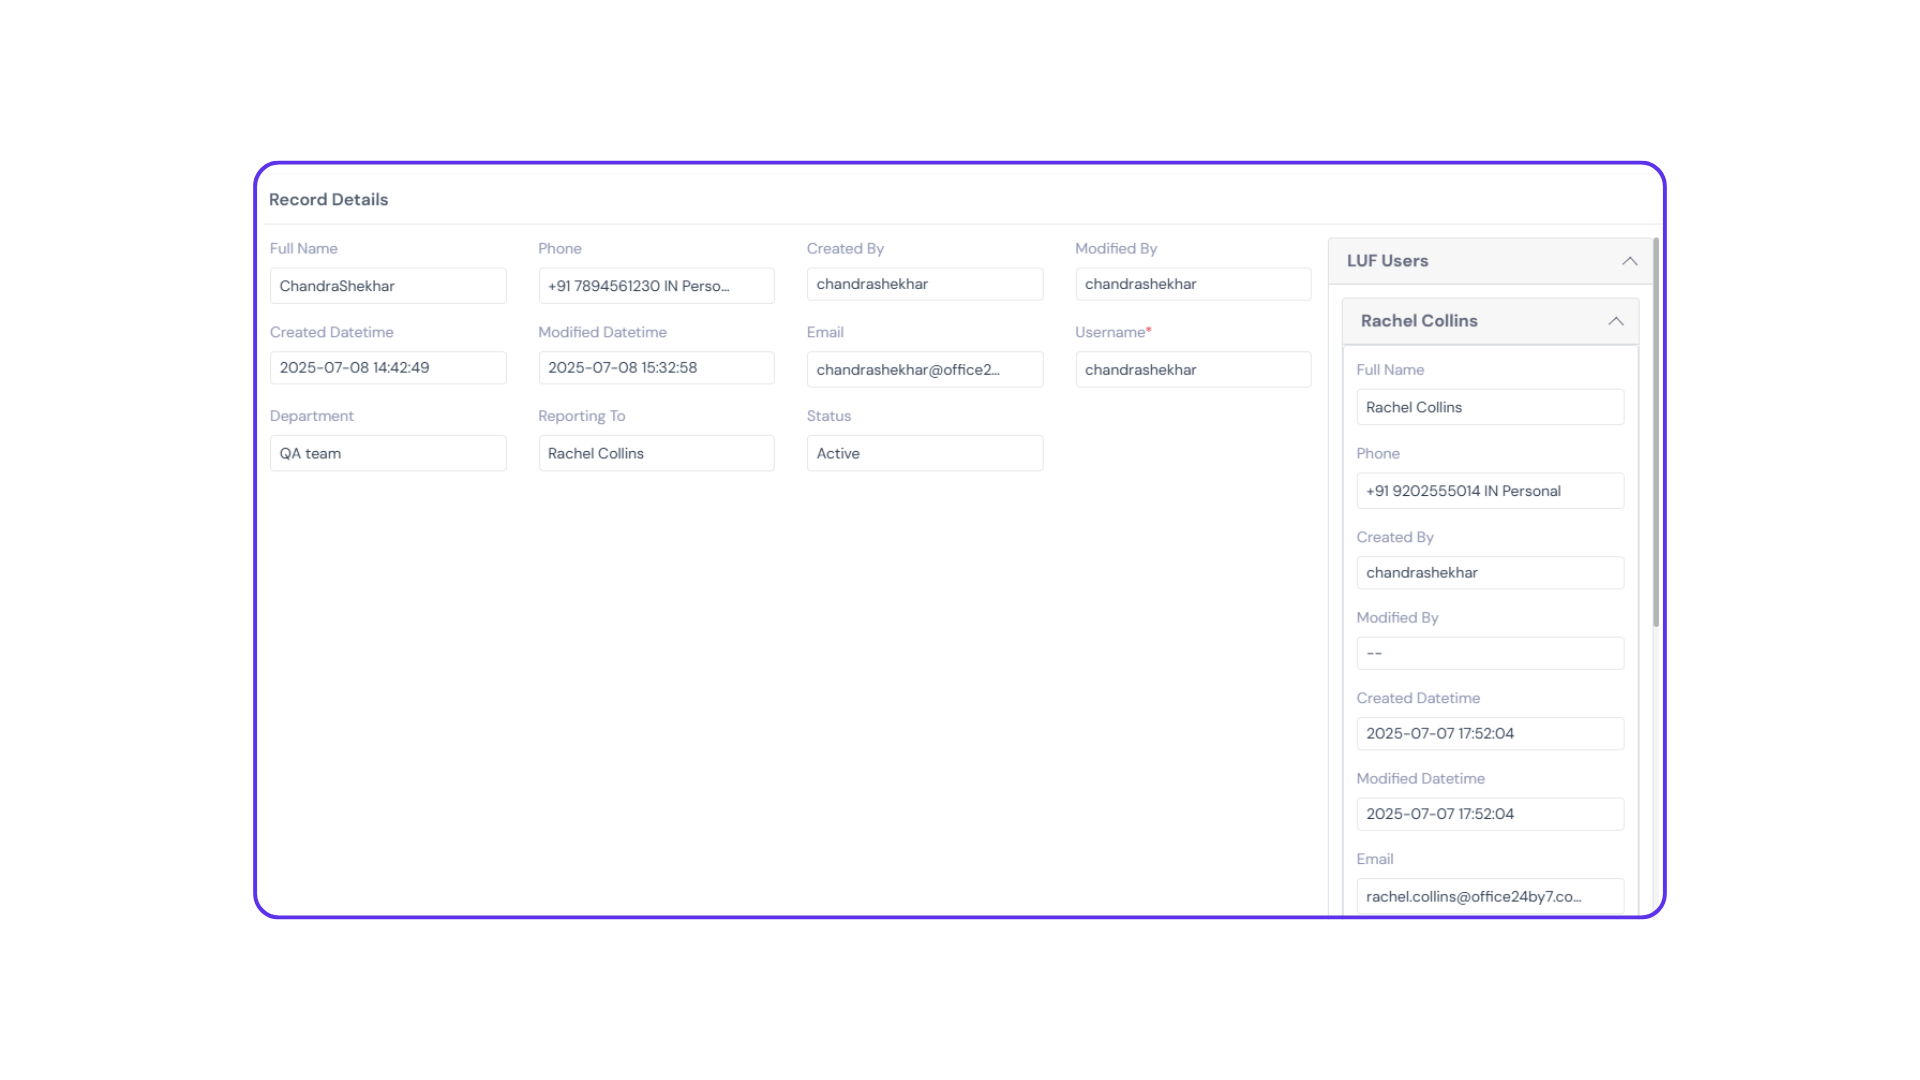Screen dimensions: 1920x1080
Task: Click the Created Datetime 14:42:49 field
Action: (387, 368)
